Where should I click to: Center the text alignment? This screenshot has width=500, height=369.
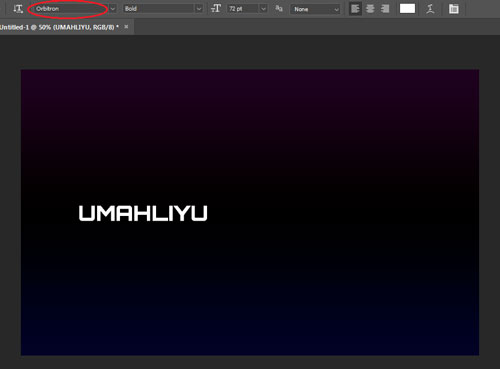click(x=370, y=9)
